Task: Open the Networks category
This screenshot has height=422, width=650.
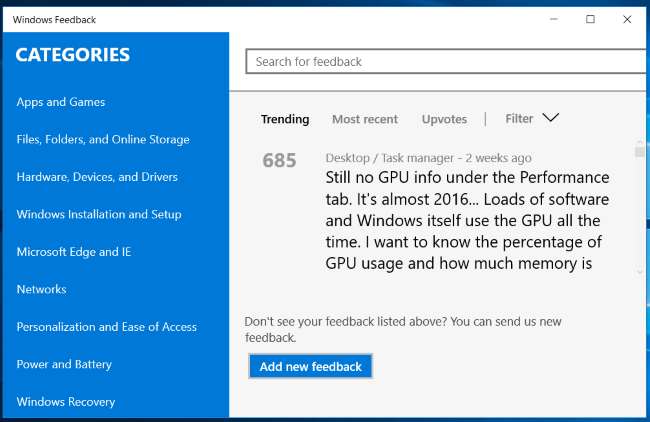Action: click(x=41, y=289)
